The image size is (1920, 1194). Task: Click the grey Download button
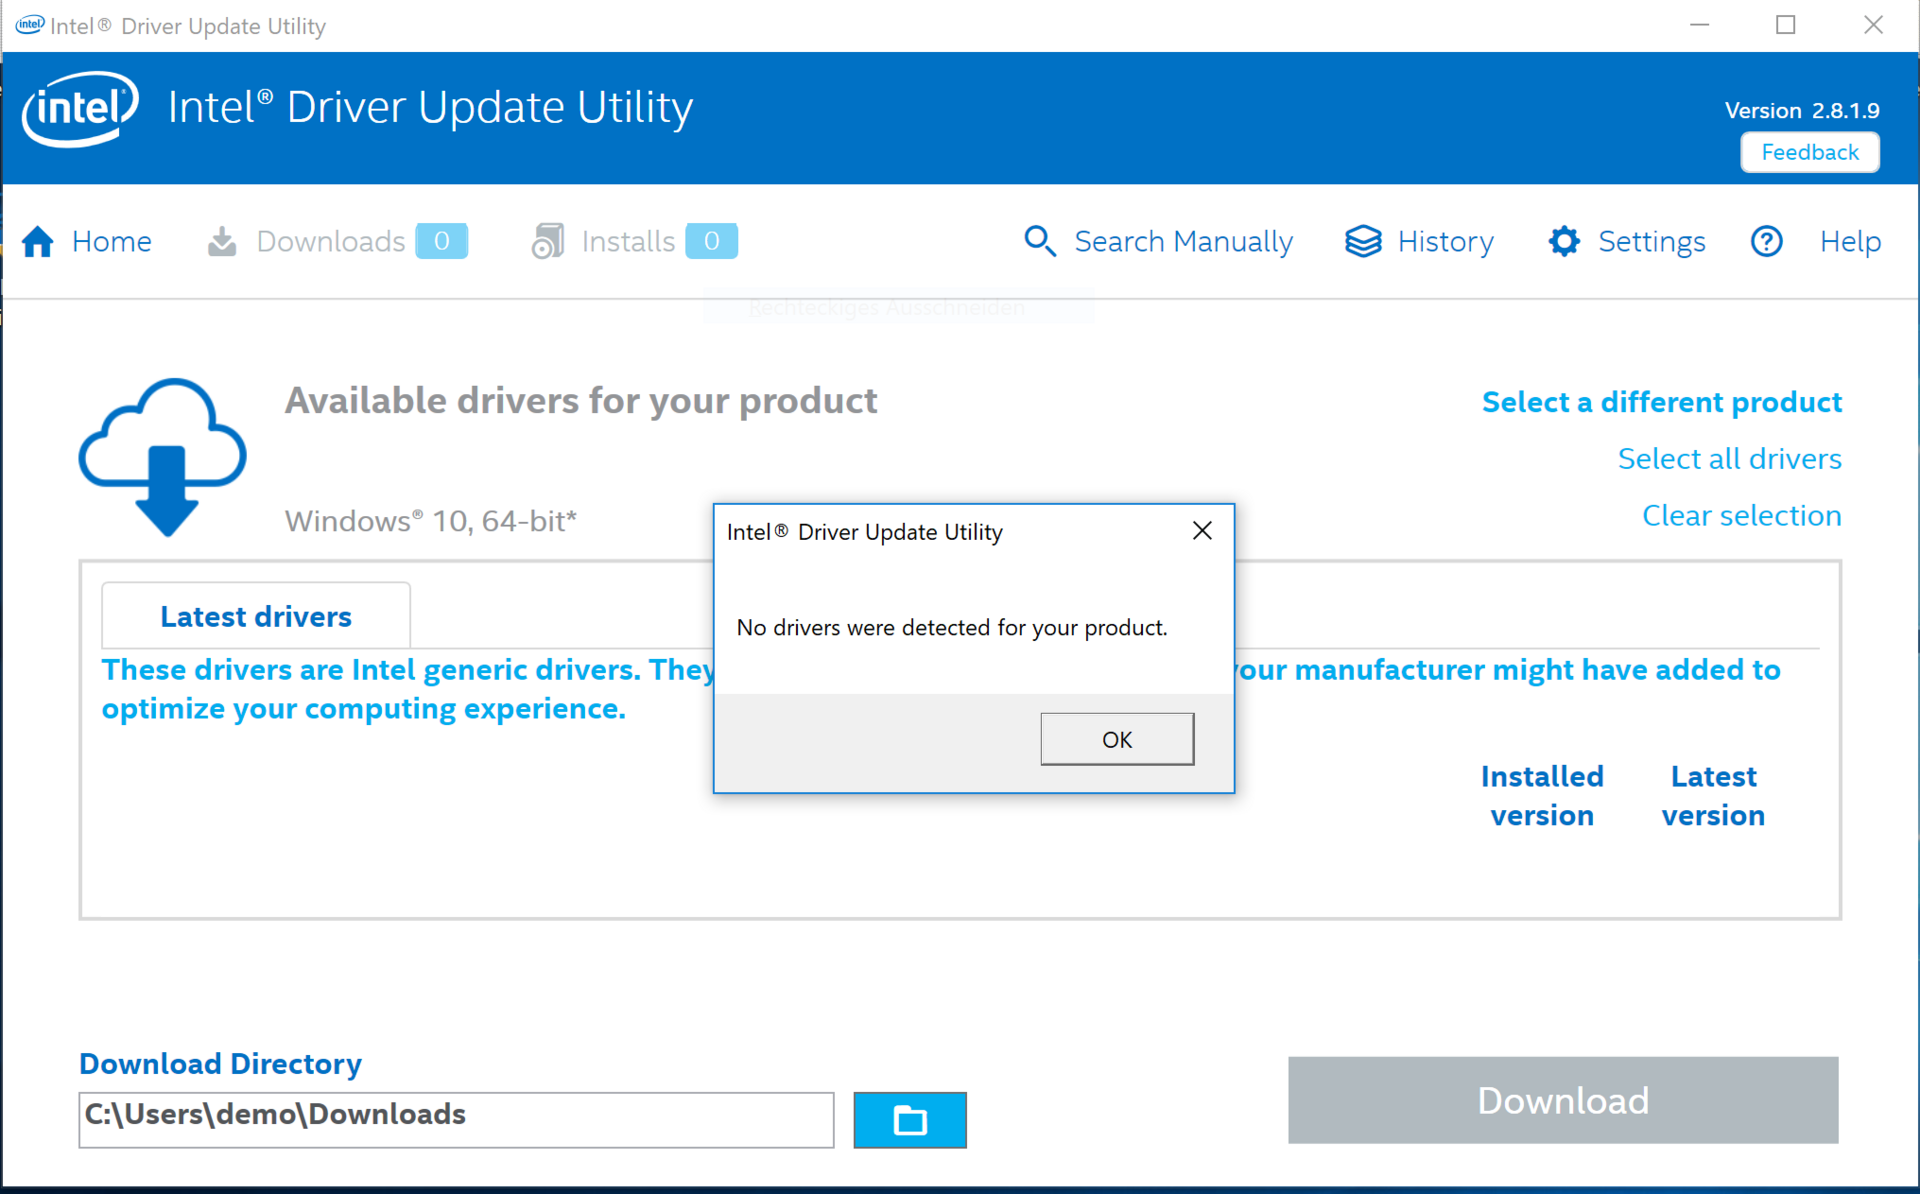(1562, 1100)
